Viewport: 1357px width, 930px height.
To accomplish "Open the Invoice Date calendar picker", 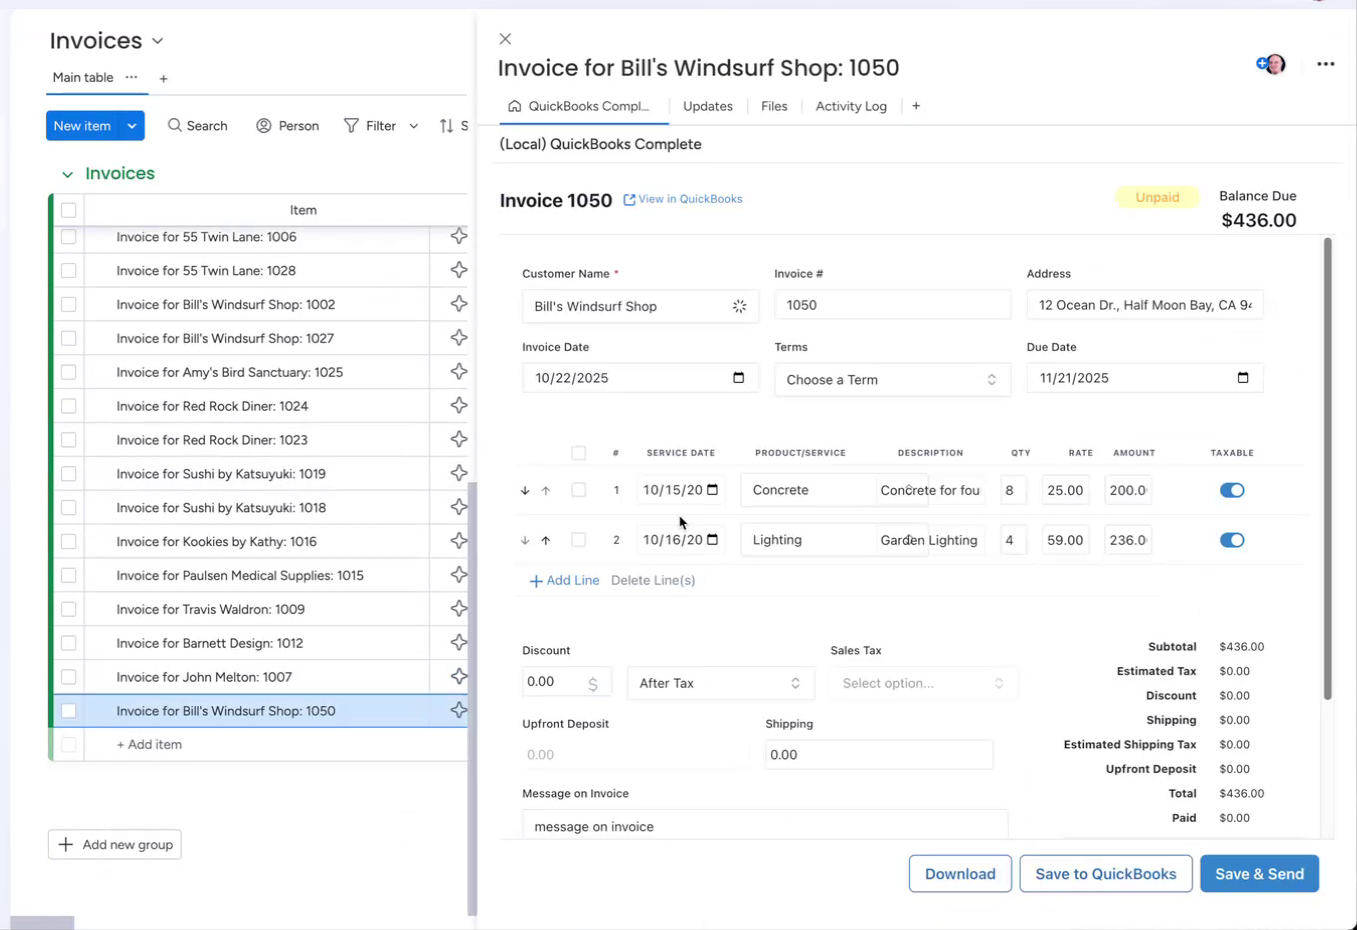I will (739, 377).
